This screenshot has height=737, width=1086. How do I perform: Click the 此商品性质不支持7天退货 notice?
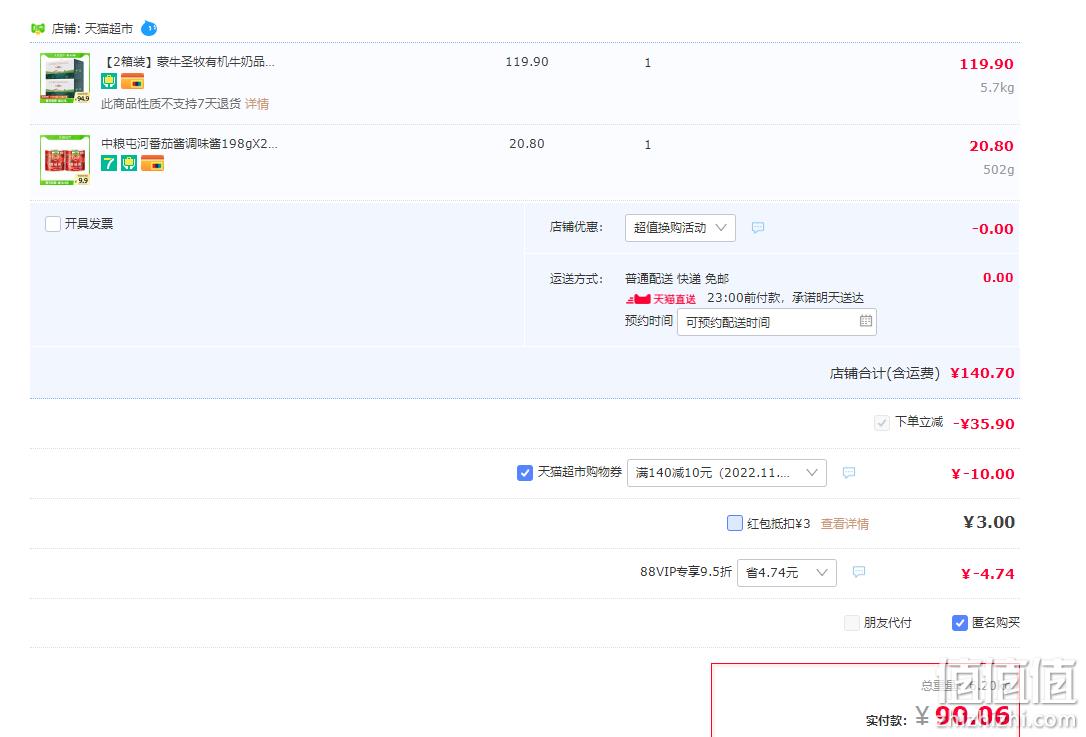[x=171, y=104]
